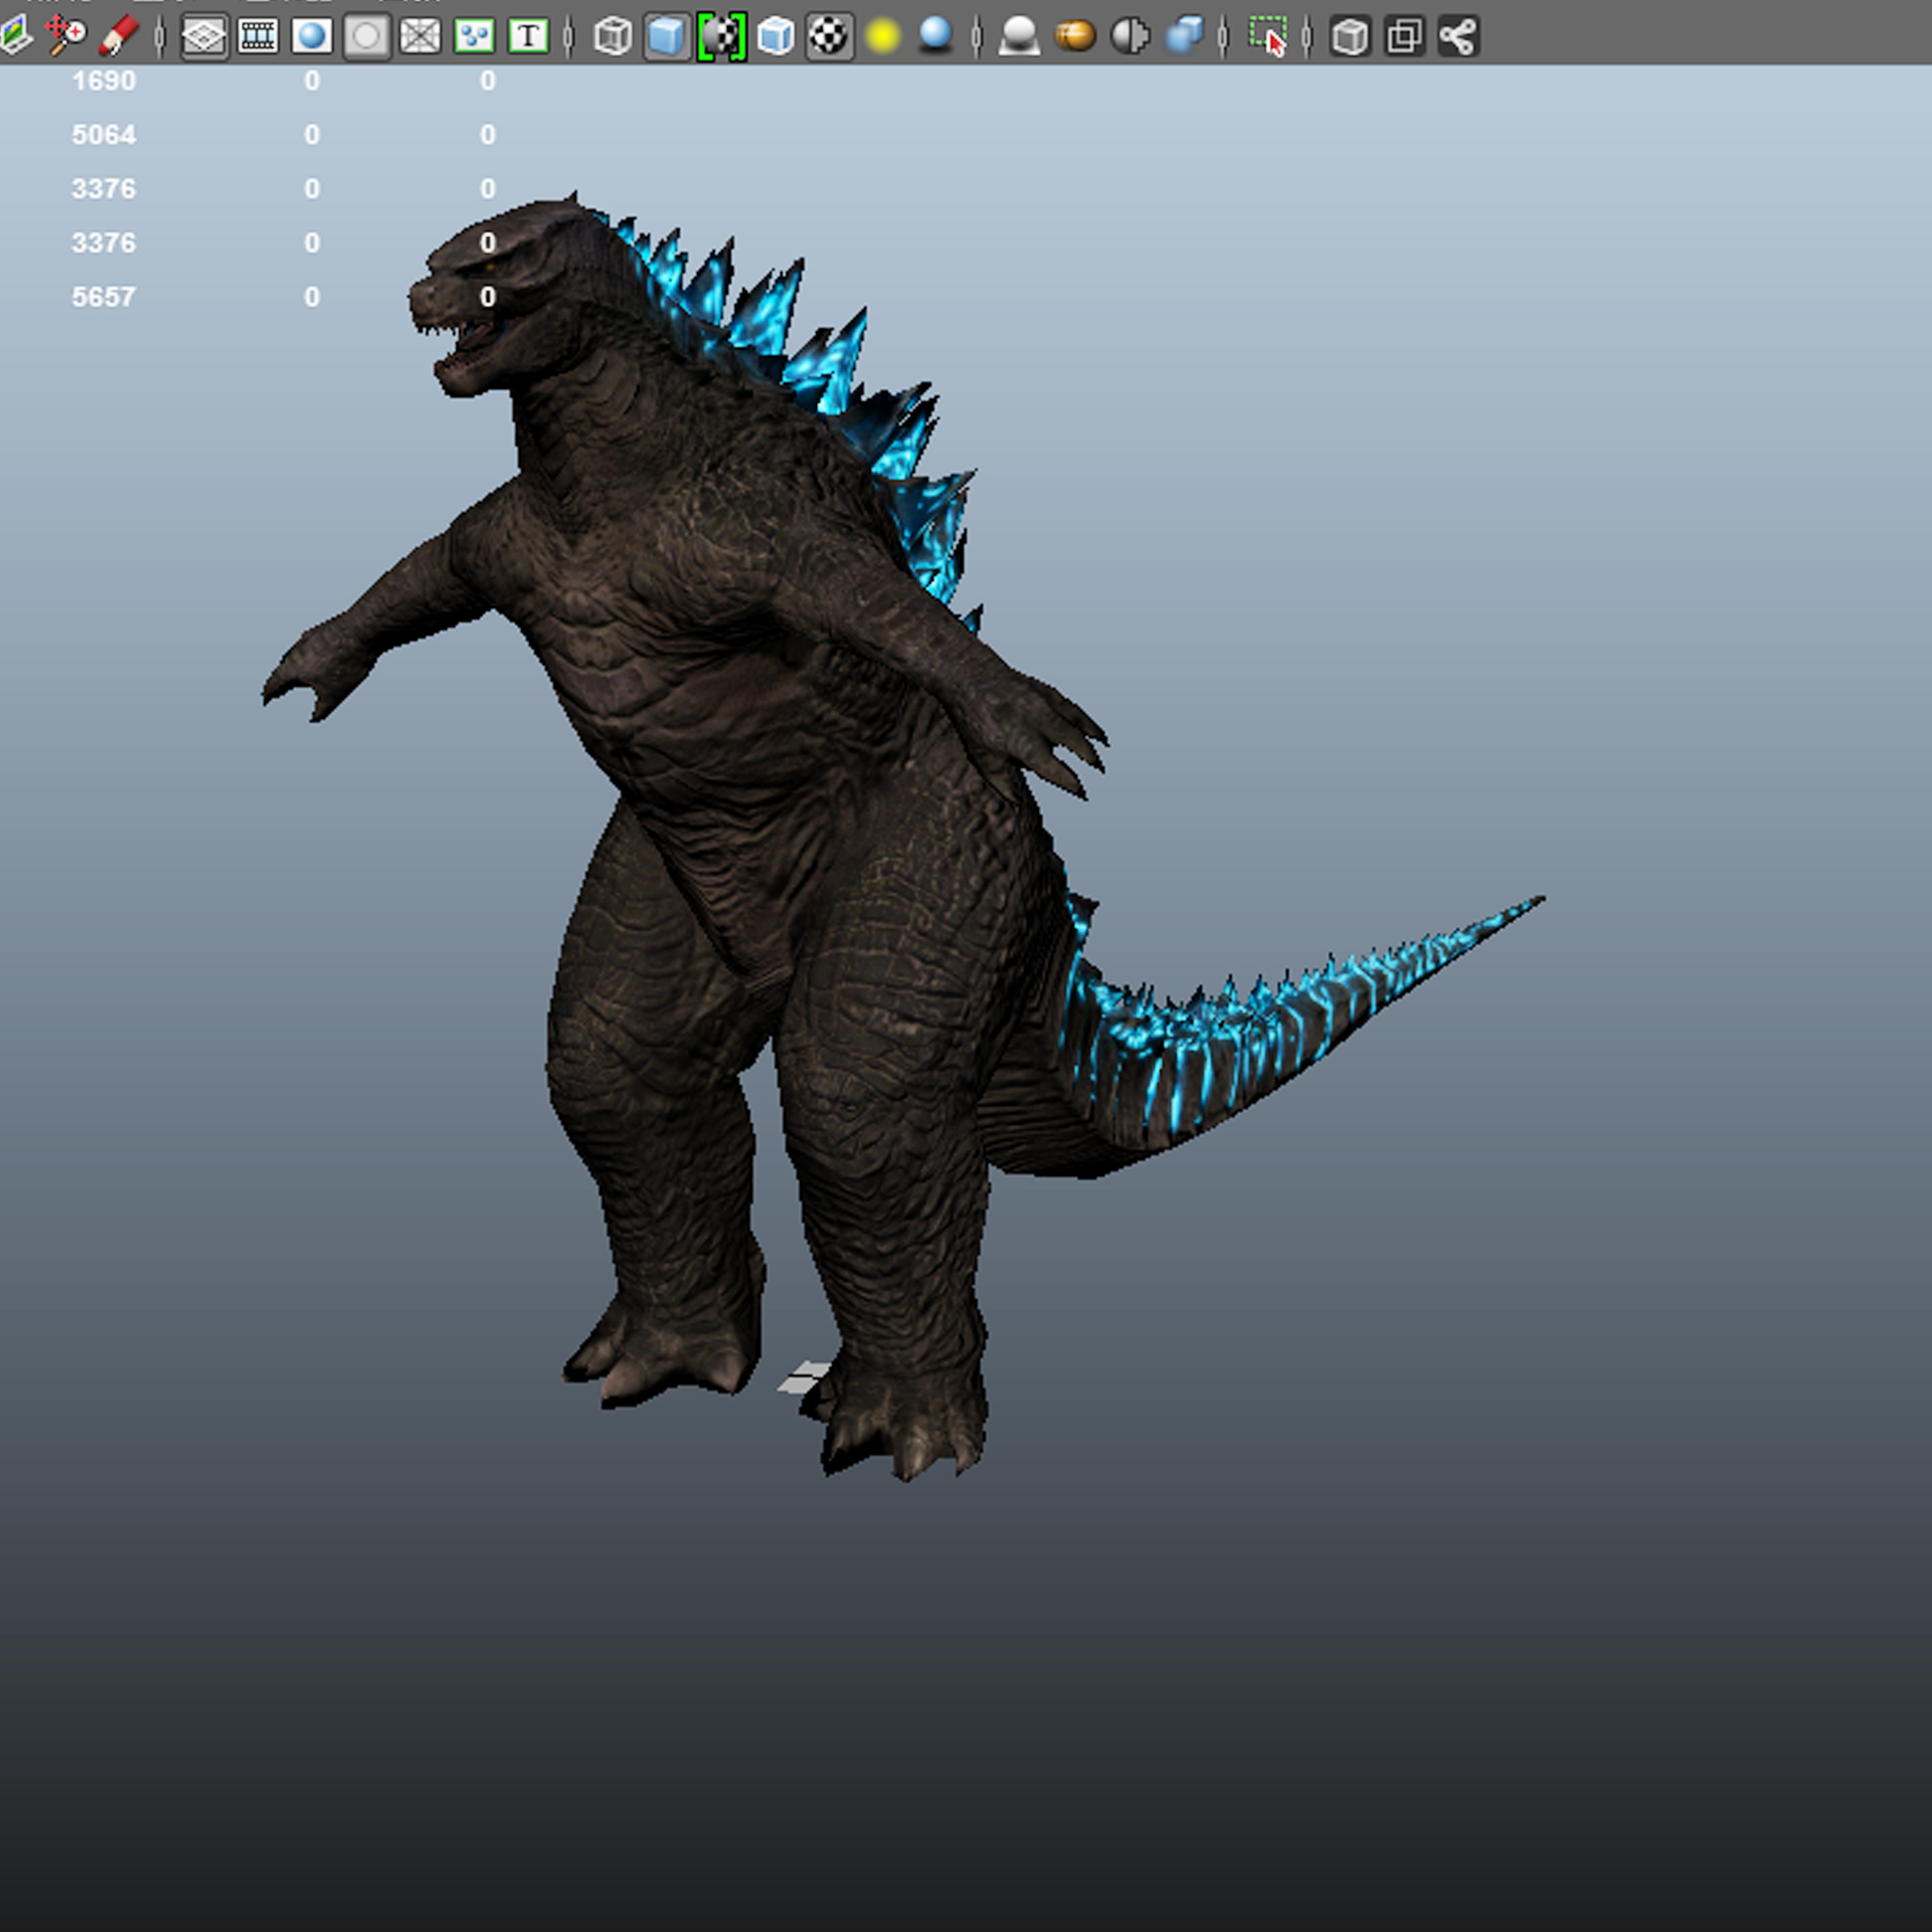Click the crossed-out X display icon
Image resolution: width=1932 pixels, height=1932 pixels.
click(420, 37)
